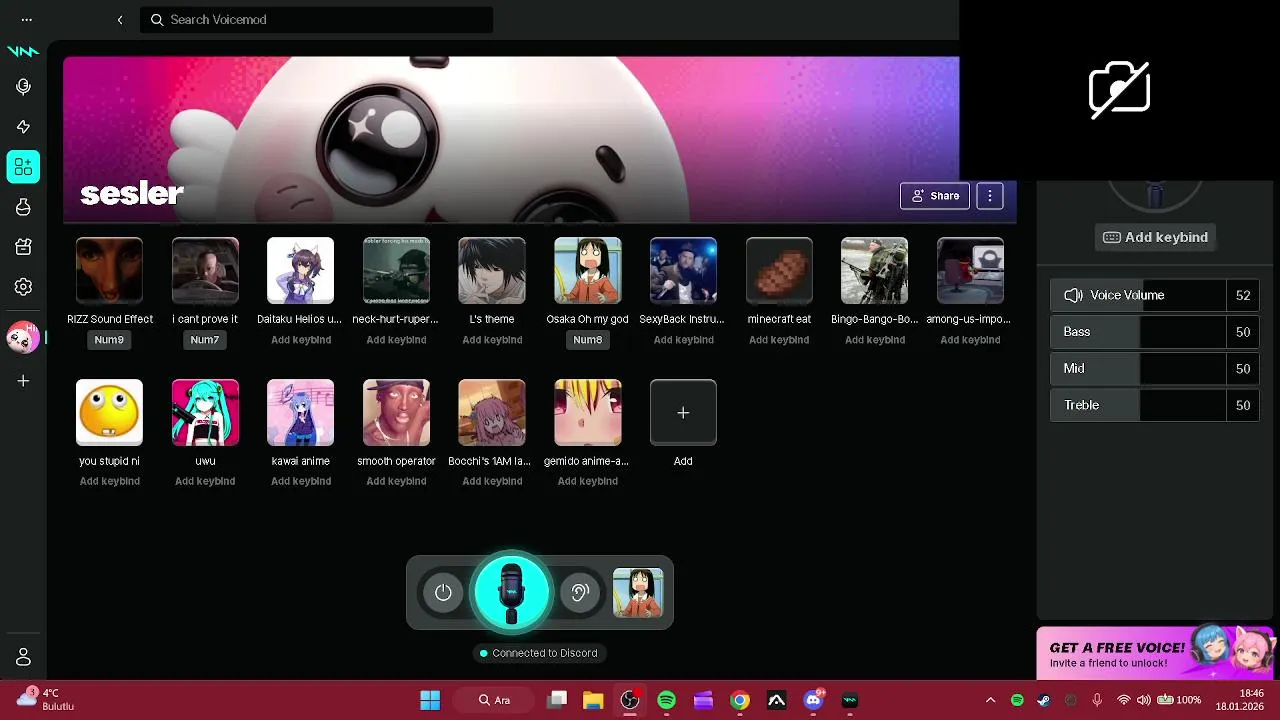Open the three-dots menu at top of sidebar

[26, 20]
